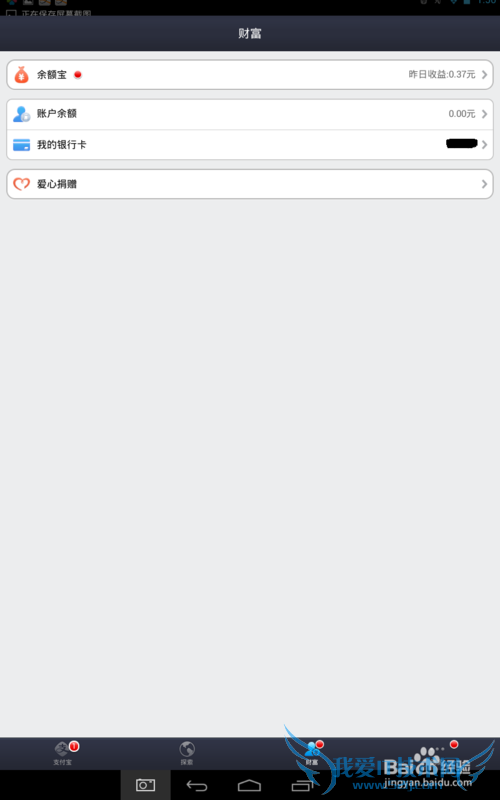Tap the Android screenshot camera icon
The height and width of the screenshot is (800, 500).
(145, 785)
